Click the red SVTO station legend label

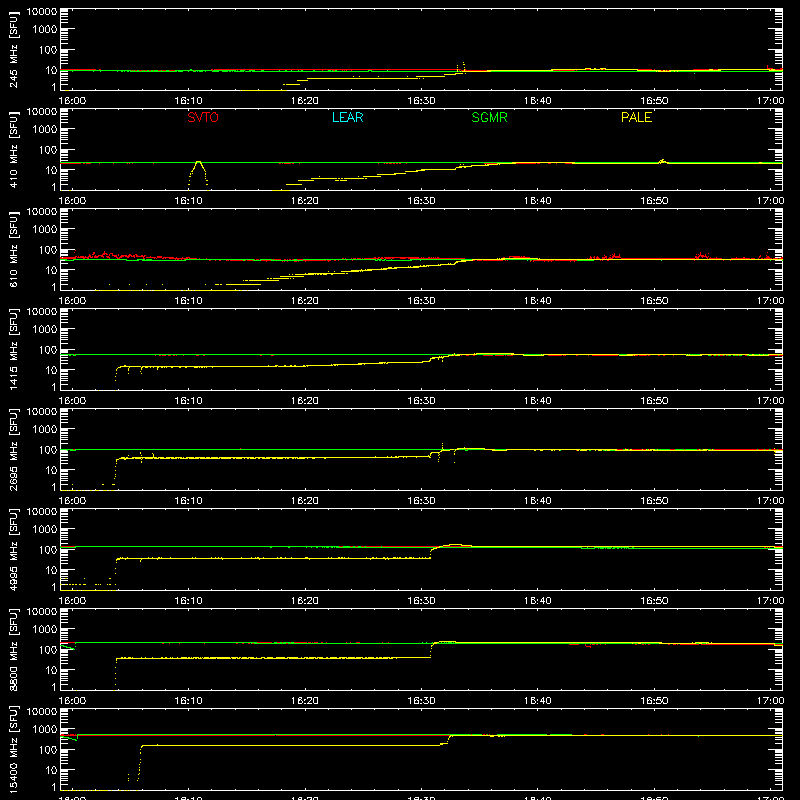pyautogui.click(x=203, y=117)
